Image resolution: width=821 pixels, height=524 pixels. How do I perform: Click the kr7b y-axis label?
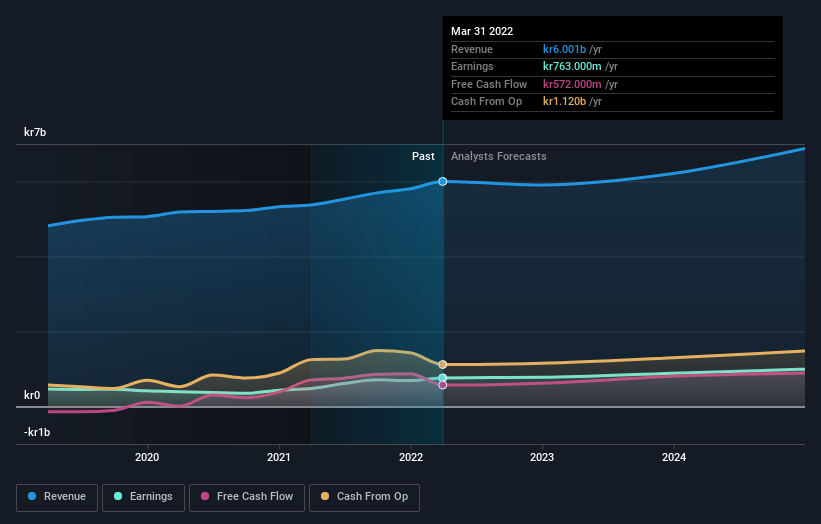[x=35, y=132]
